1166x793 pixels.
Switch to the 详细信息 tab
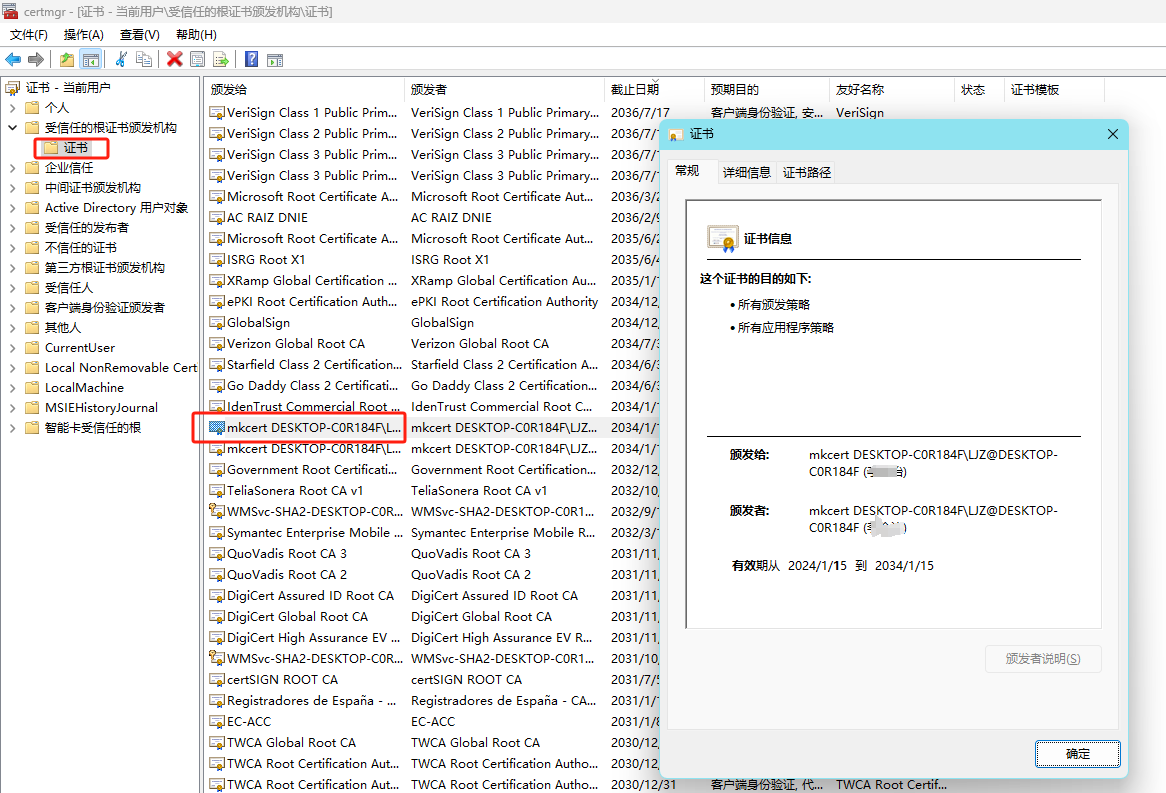pyautogui.click(x=746, y=171)
